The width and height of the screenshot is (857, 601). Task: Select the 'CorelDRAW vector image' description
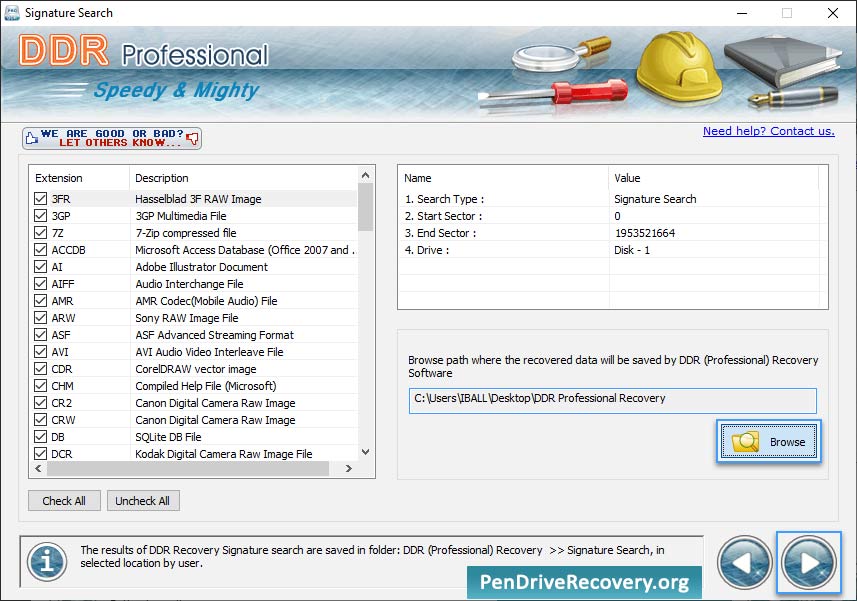(196, 369)
